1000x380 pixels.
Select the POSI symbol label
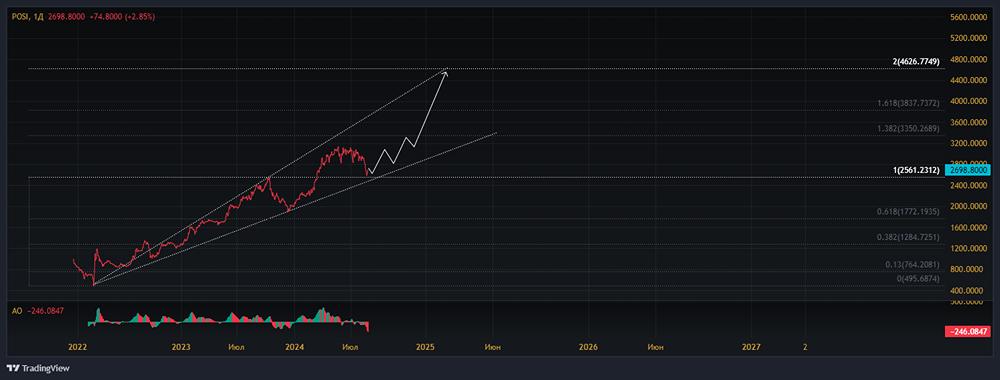coord(20,17)
